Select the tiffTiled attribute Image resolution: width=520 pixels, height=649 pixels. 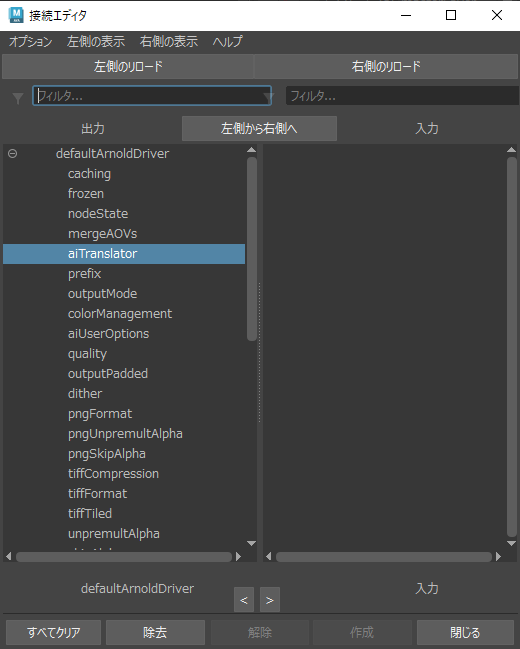pyautogui.click(x=124, y=514)
